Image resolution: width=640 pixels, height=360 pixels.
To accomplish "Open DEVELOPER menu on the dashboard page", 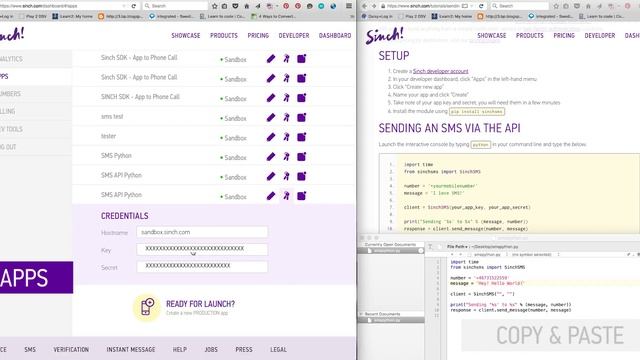I will (x=294, y=36).
